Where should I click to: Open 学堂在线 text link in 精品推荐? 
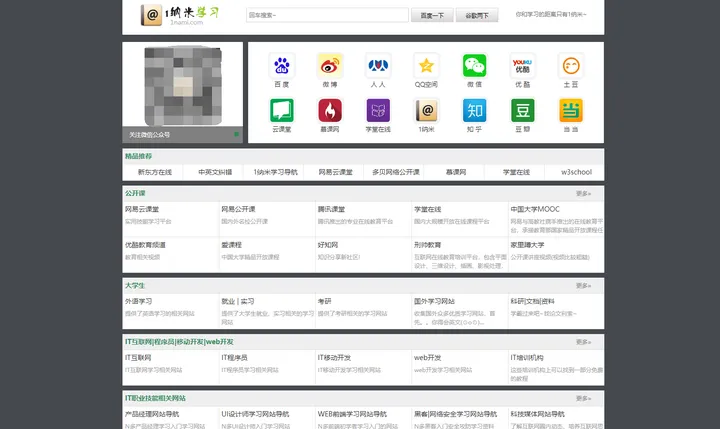pyautogui.click(x=516, y=172)
